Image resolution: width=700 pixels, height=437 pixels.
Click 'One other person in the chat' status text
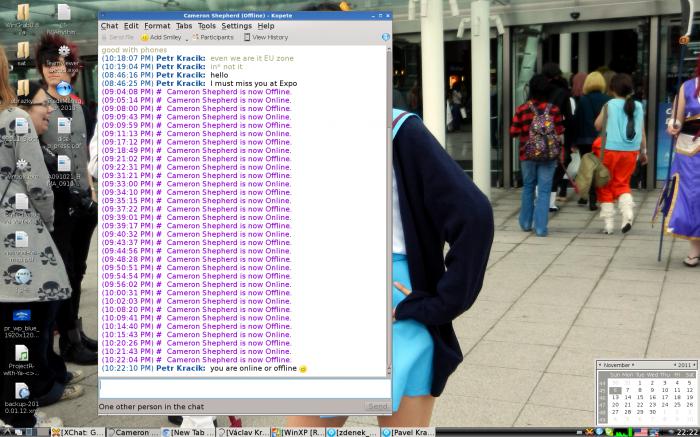pos(151,407)
